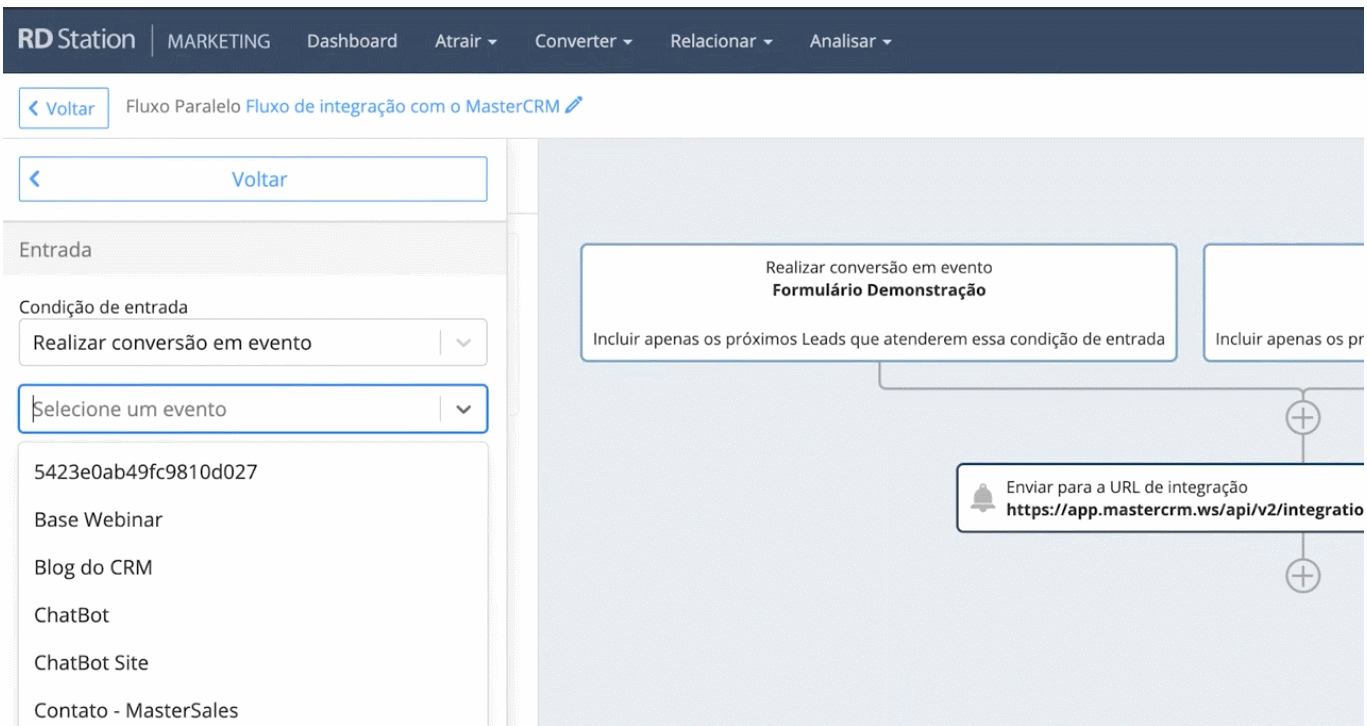Select event 5423e0ab49fc9810d027

click(x=253, y=472)
